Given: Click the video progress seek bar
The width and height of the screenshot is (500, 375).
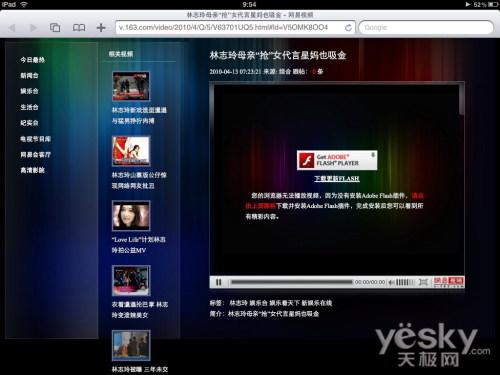Looking at the screenshot, I should pyautogui.click(x=292, y=282).
